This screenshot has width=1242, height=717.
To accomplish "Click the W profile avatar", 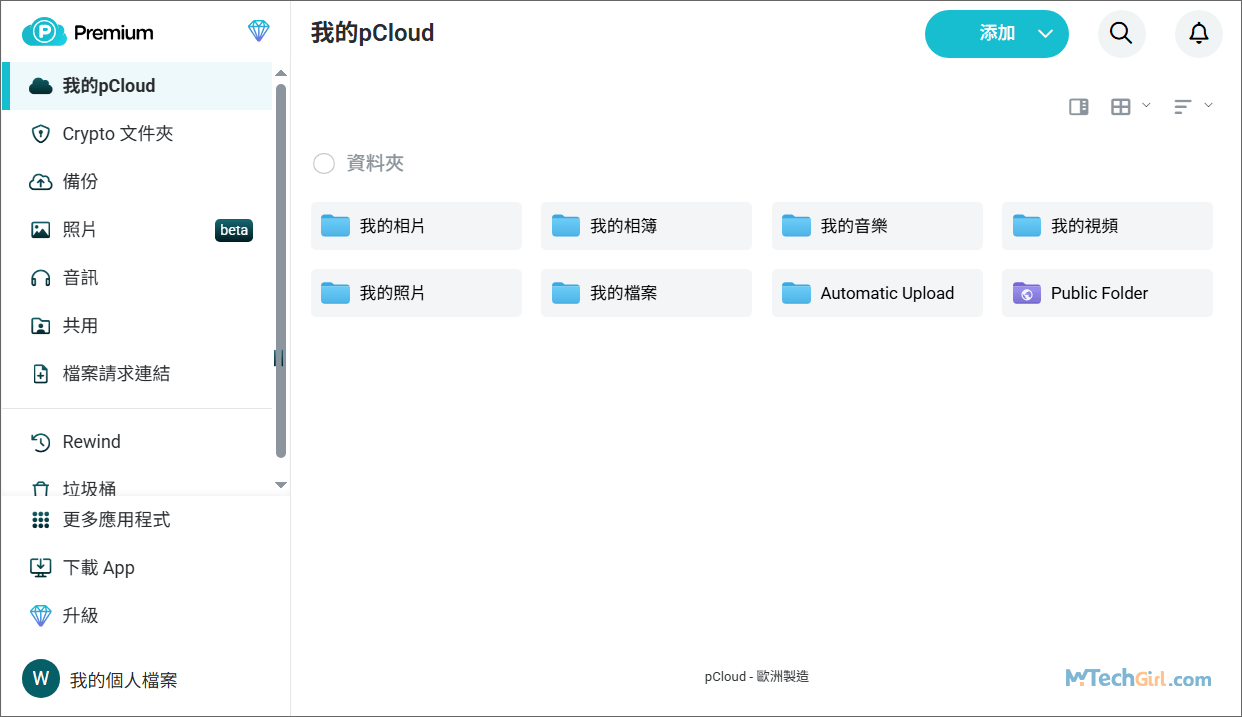I will [x=41, y=678].
